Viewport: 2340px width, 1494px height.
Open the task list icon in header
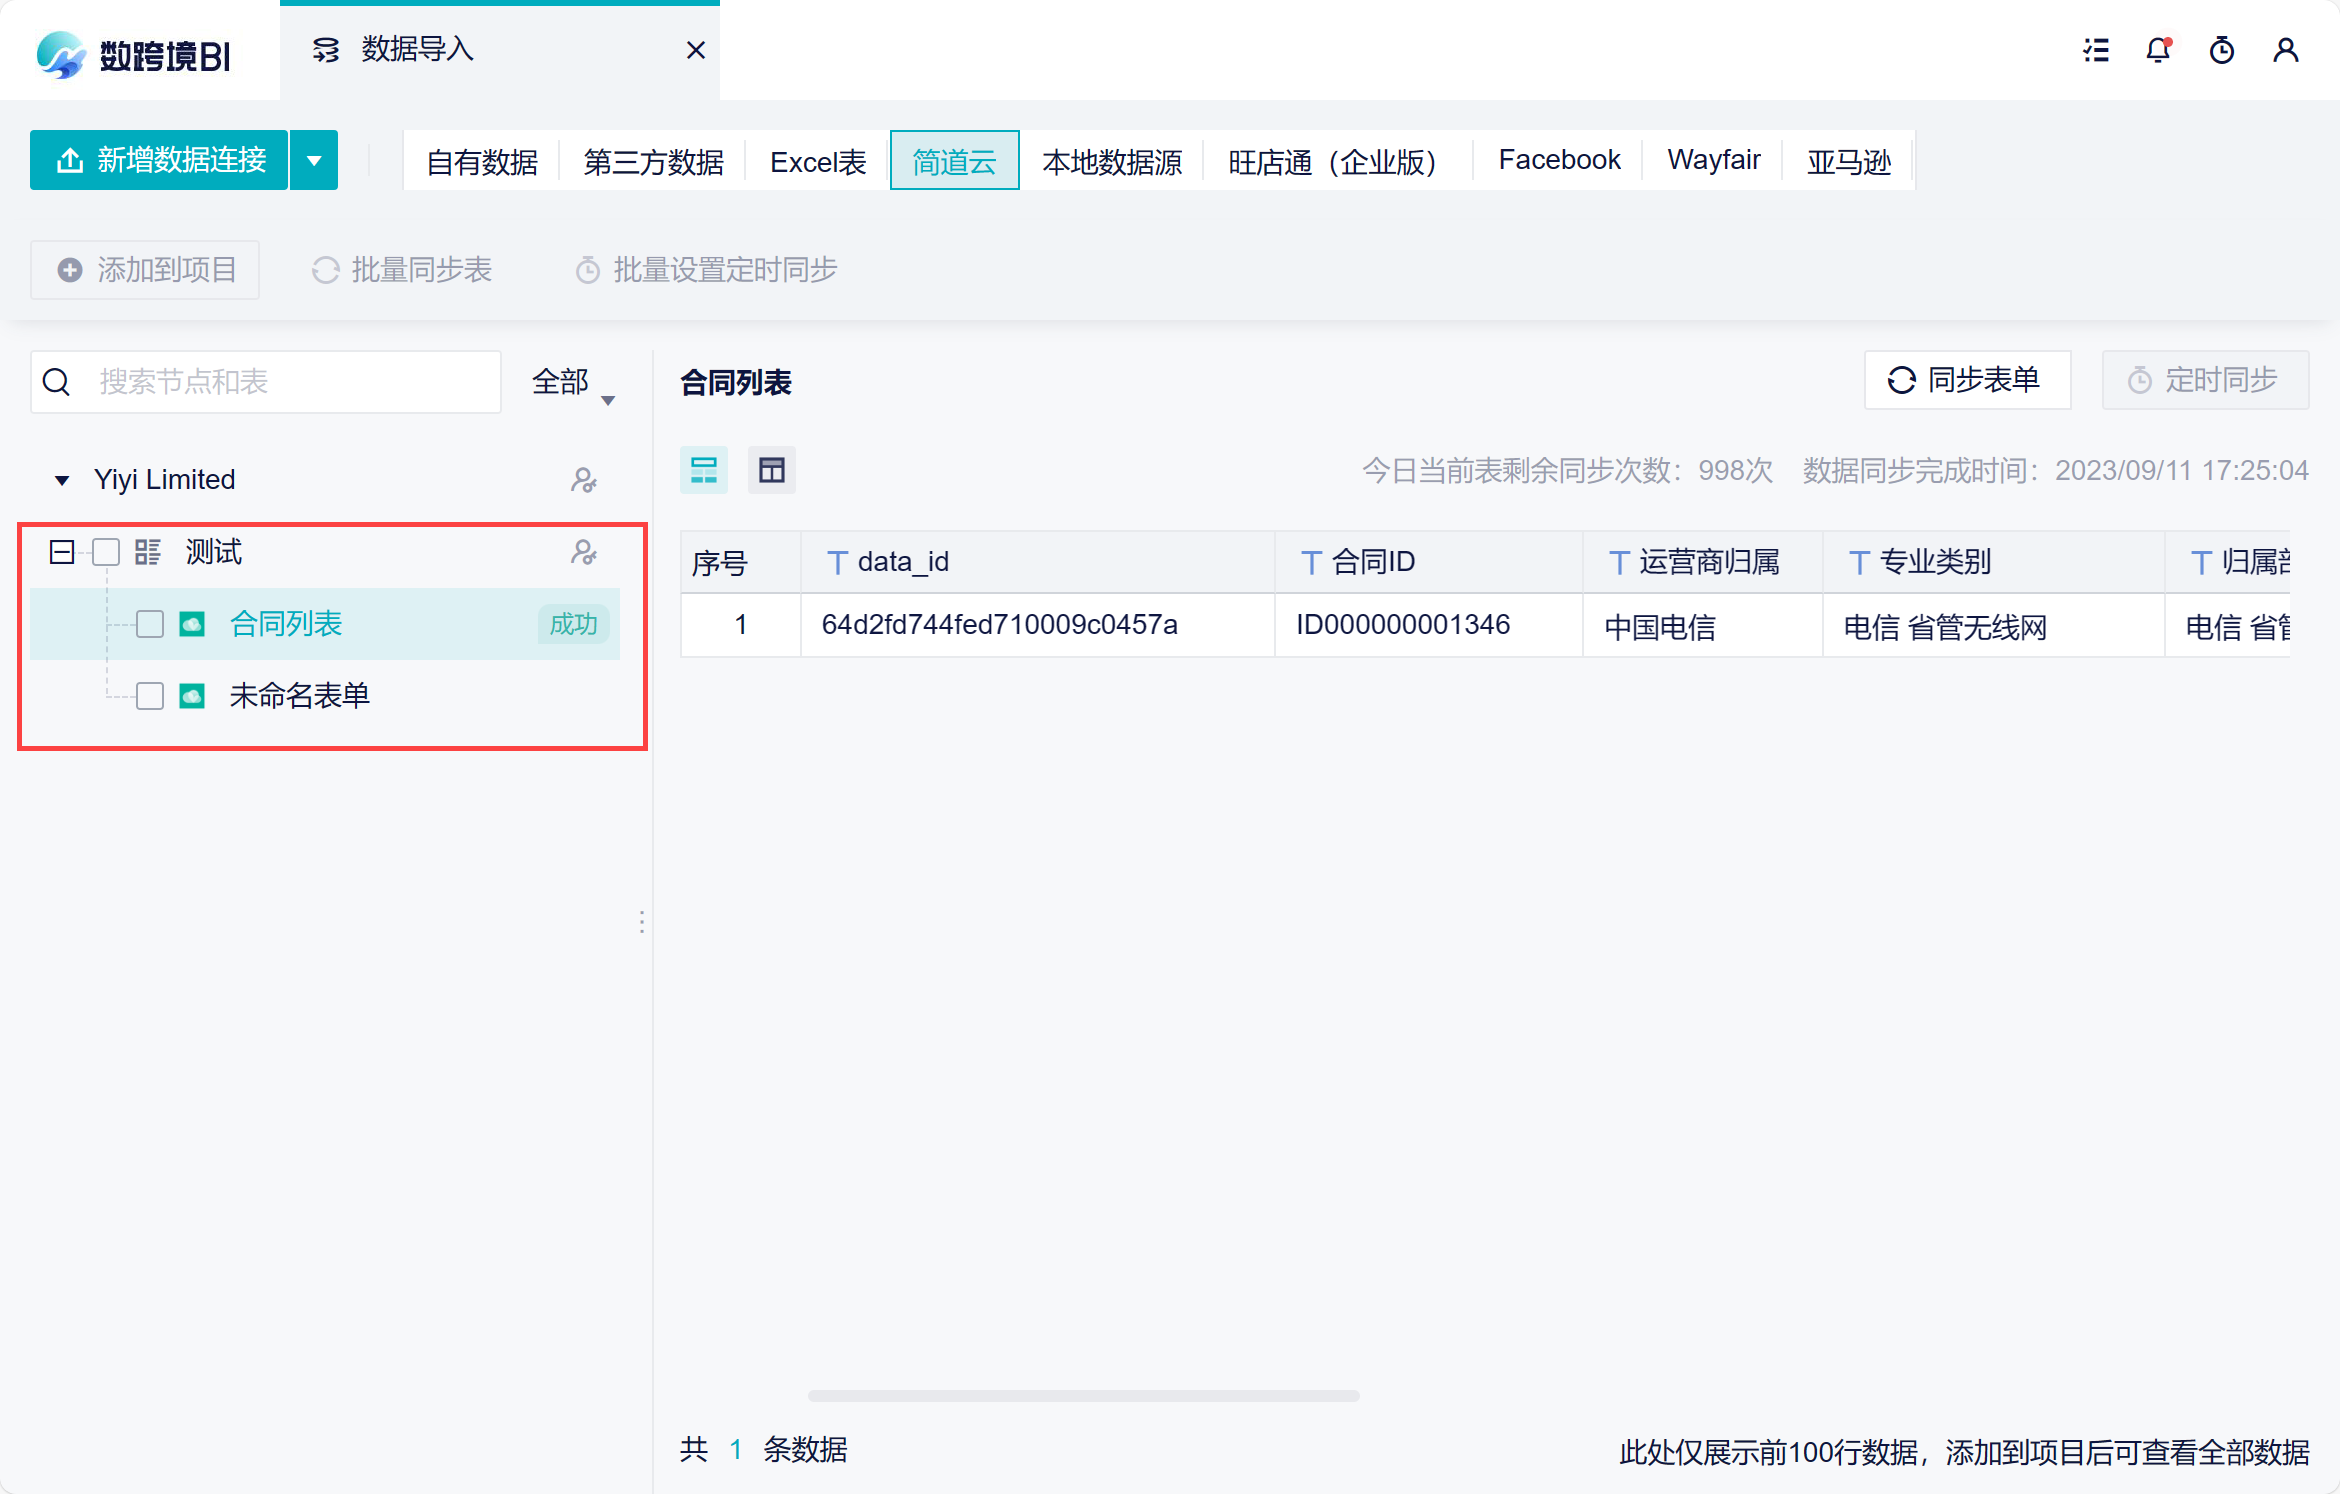click(x=2096, y=50)
